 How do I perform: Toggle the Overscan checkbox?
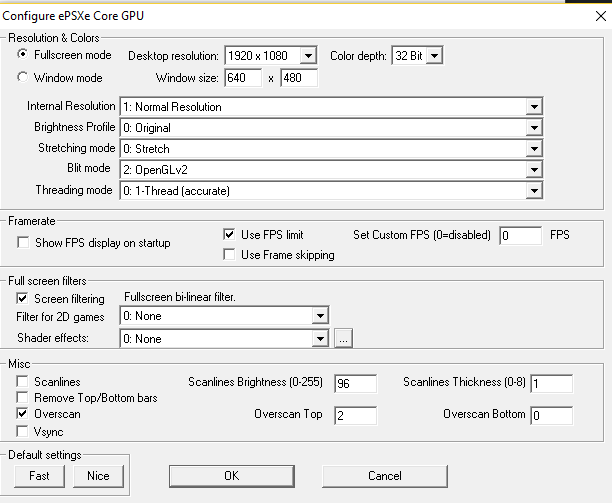coord(22,413)
